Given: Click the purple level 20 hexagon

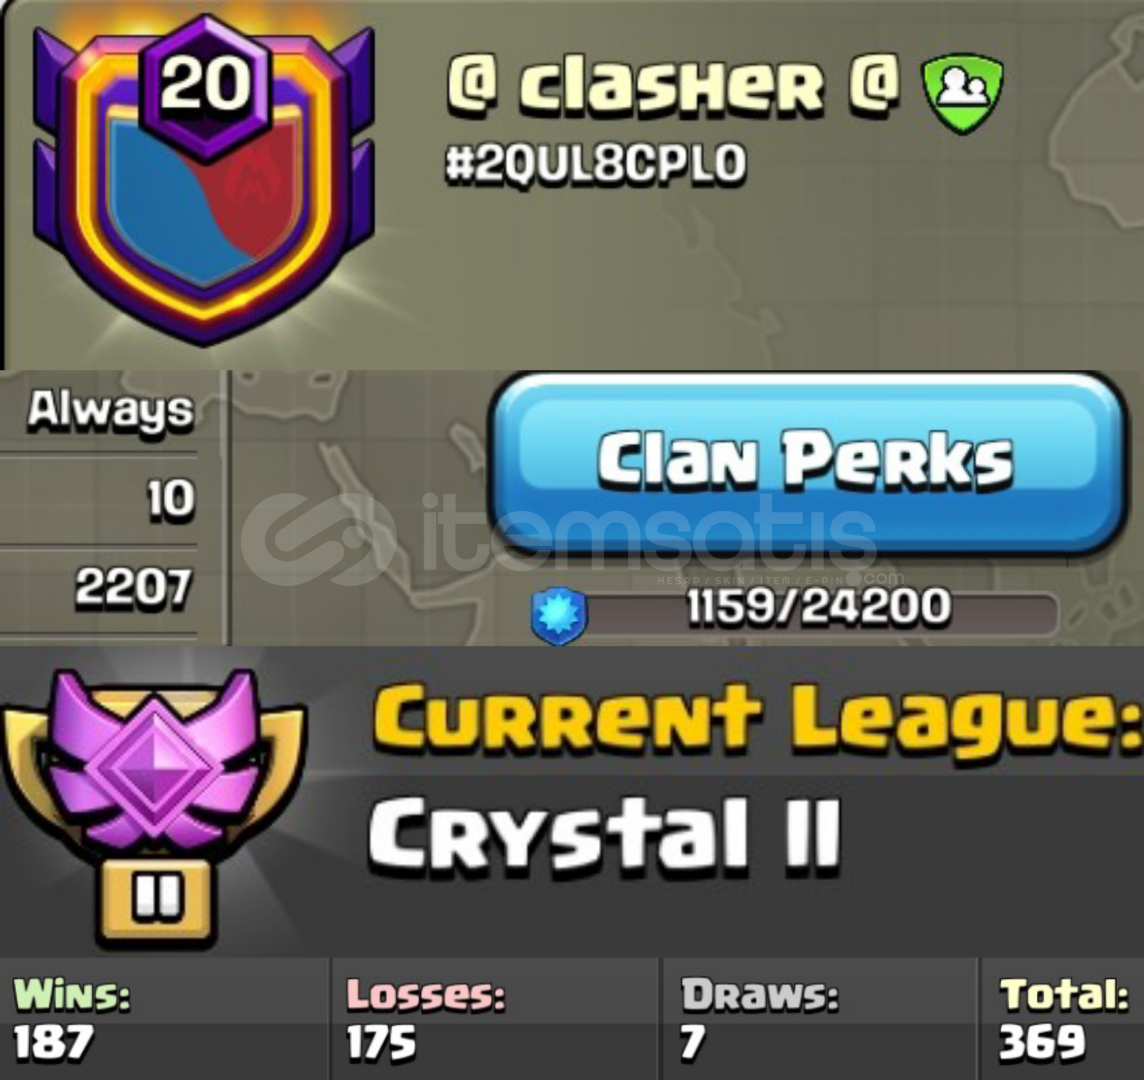Looking at the screenshot, I should 206,84.
